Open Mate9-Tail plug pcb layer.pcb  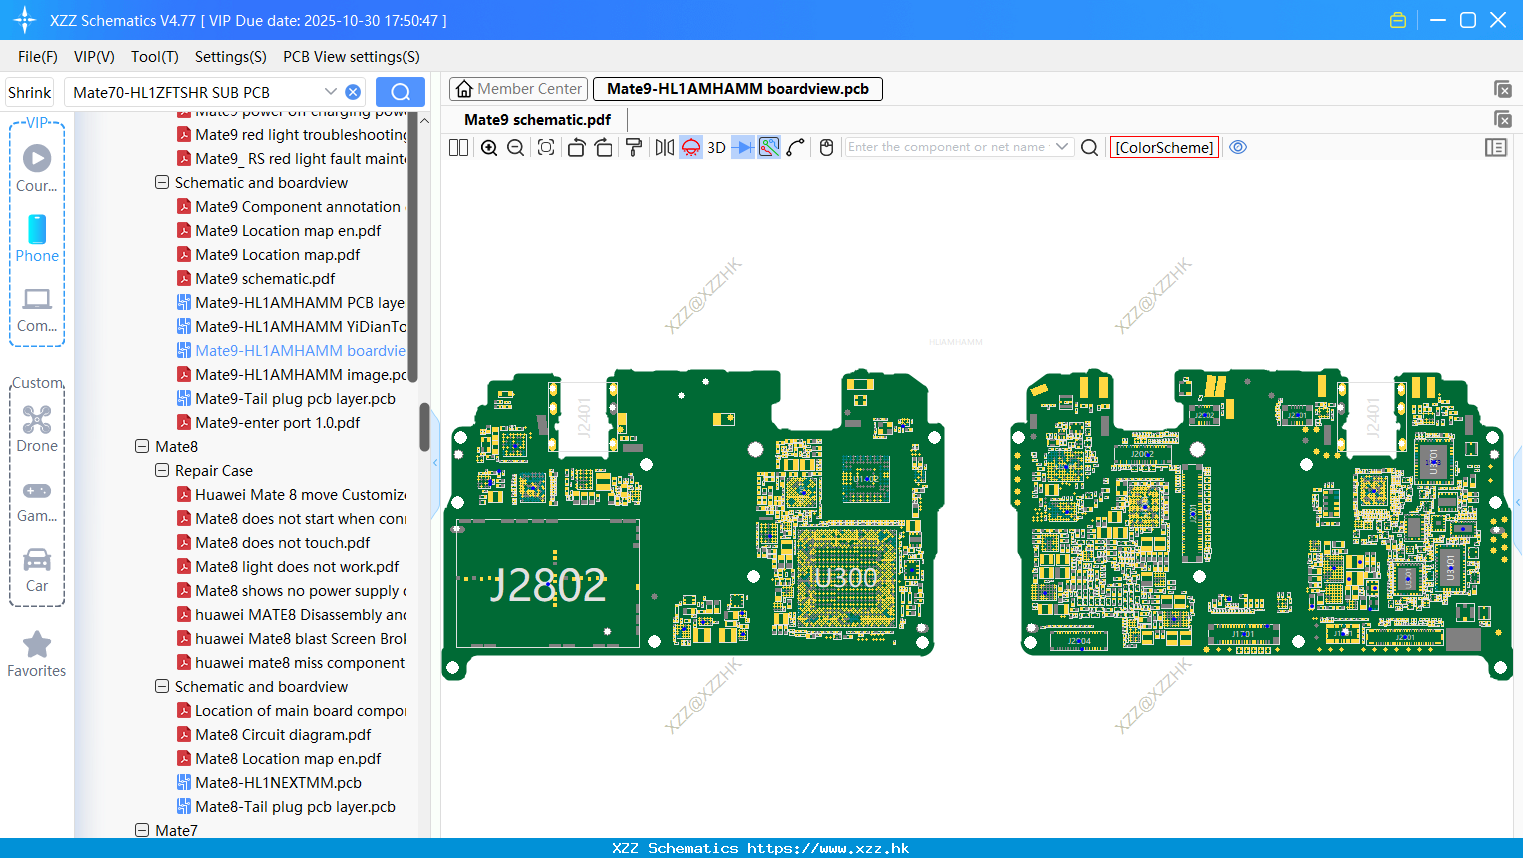click(x=295, y=398)
